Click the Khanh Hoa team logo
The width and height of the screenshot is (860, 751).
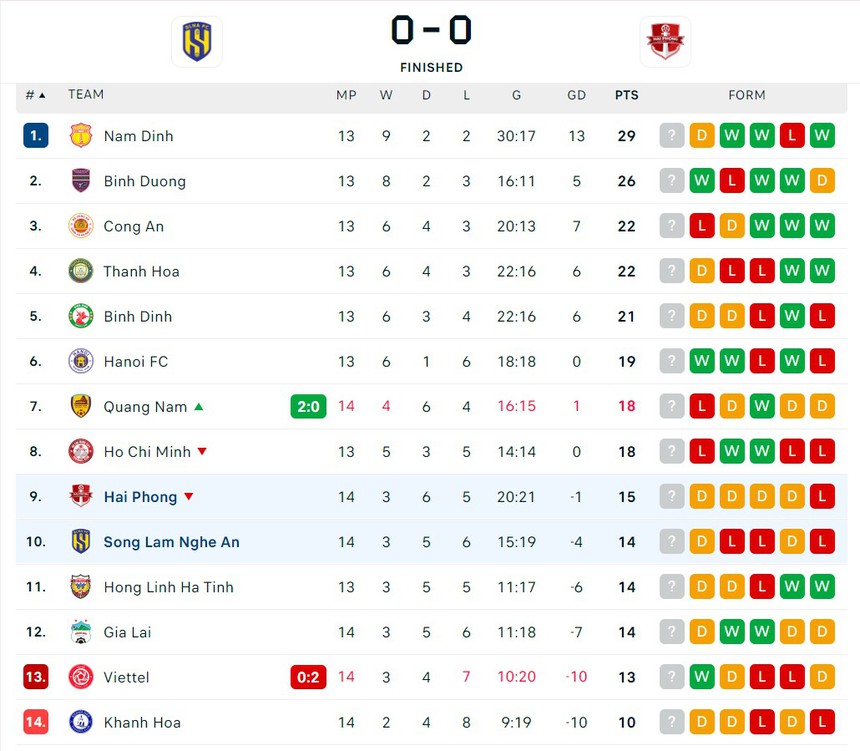pyautogui.click(x=81, y=722)
